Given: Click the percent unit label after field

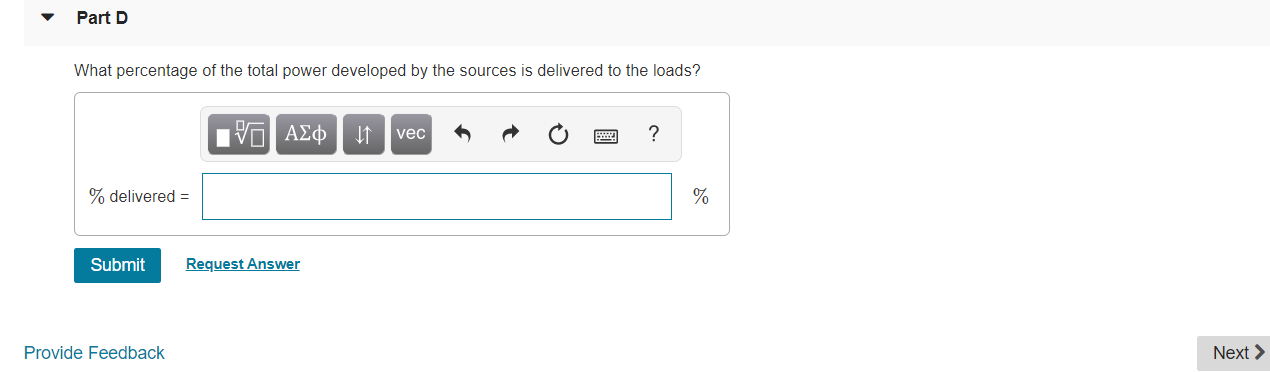Looking at the screenshot, I should 701,196.
